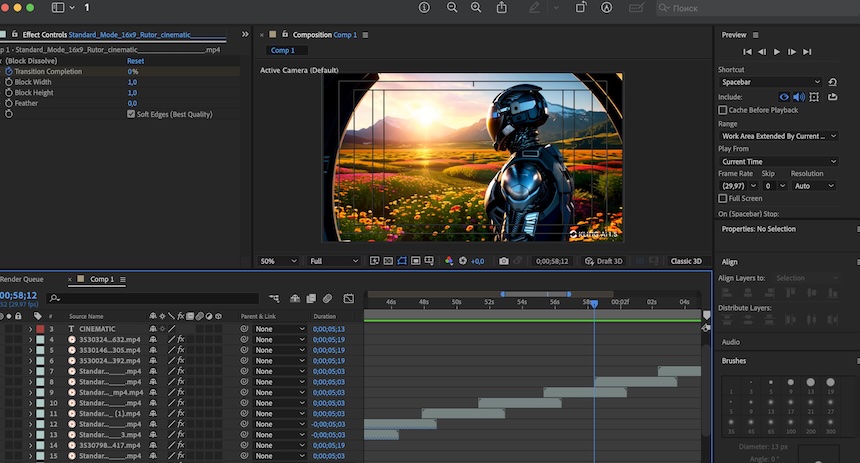Open the Play From Current Time dropdown
The width and height of the screenshot is (860, 463).
point(778,161)
